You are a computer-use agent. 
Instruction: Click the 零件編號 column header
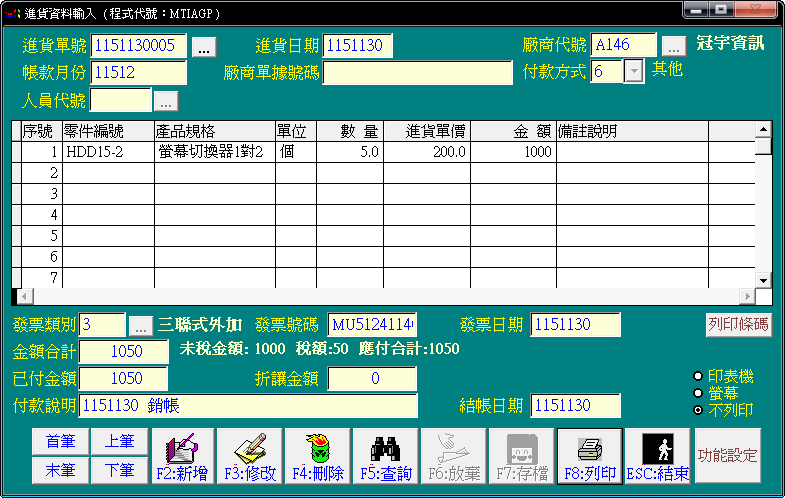click(108, 132)
